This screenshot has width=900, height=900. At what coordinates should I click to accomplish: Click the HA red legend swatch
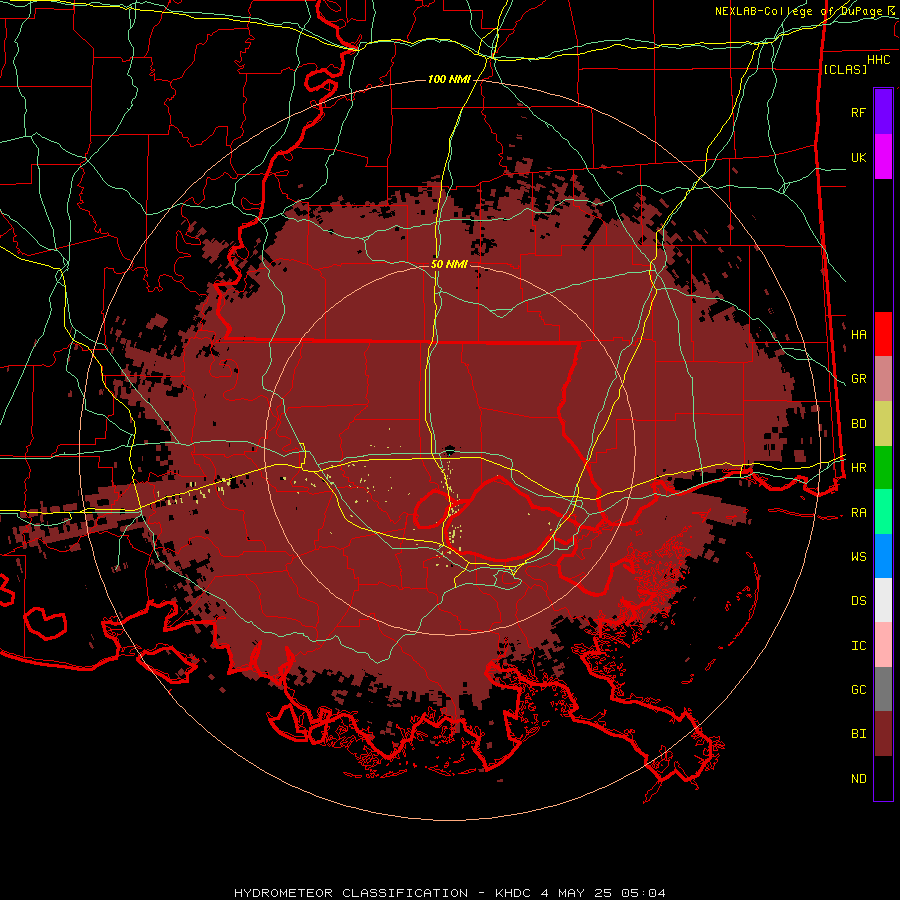click(x=883, y=334)
